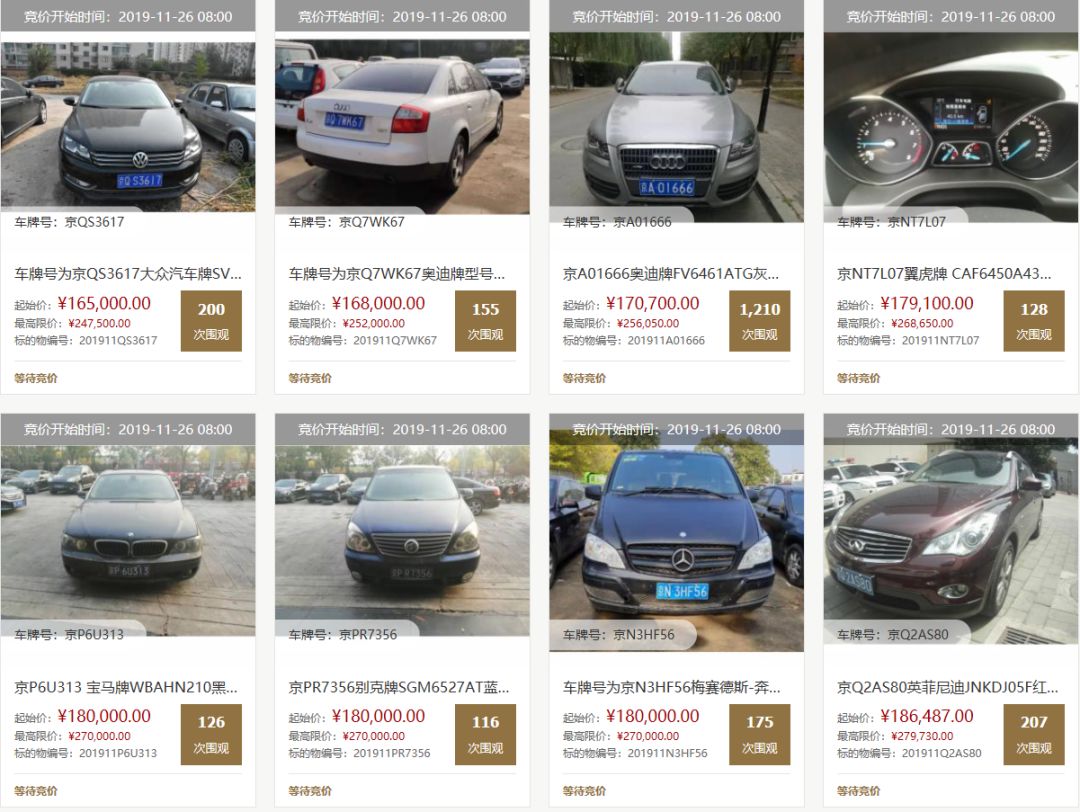The width and height of the screenshot is (1080, 812).
Task: Open the Mercedes van 京N3HF56 photo
Action: click(676, 541)
